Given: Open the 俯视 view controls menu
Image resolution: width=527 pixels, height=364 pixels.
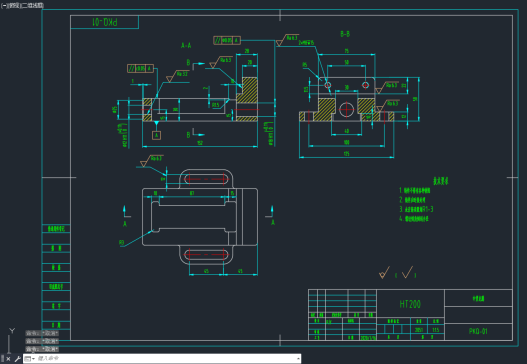Looking at the screenshot, I should click(x=14, y=5).
